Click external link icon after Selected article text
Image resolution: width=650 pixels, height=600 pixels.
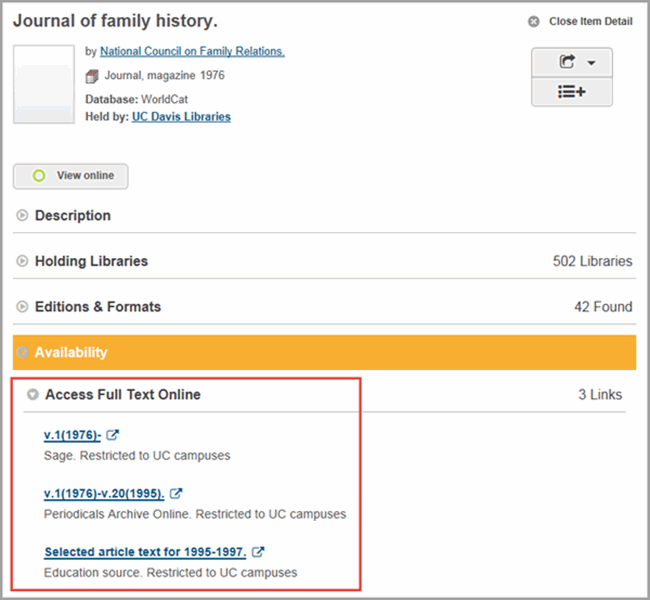pyautogui.click(x=258, y=551)
